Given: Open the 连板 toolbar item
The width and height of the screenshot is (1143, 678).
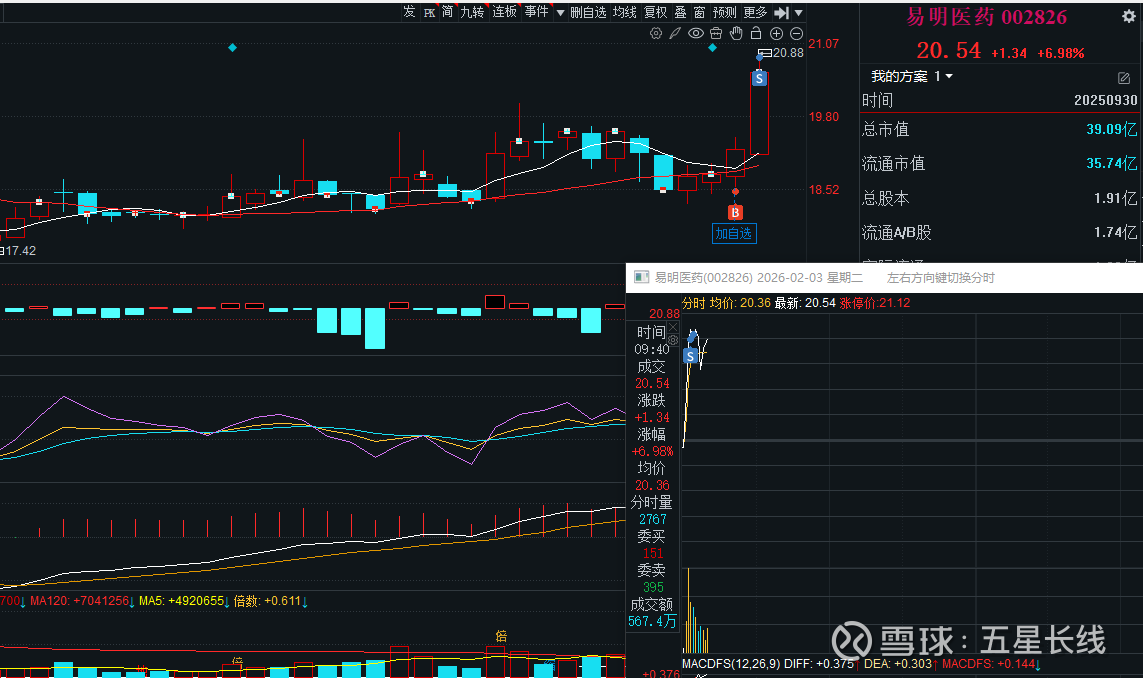Looking at the screenshot, I should [x=504, y=12].
